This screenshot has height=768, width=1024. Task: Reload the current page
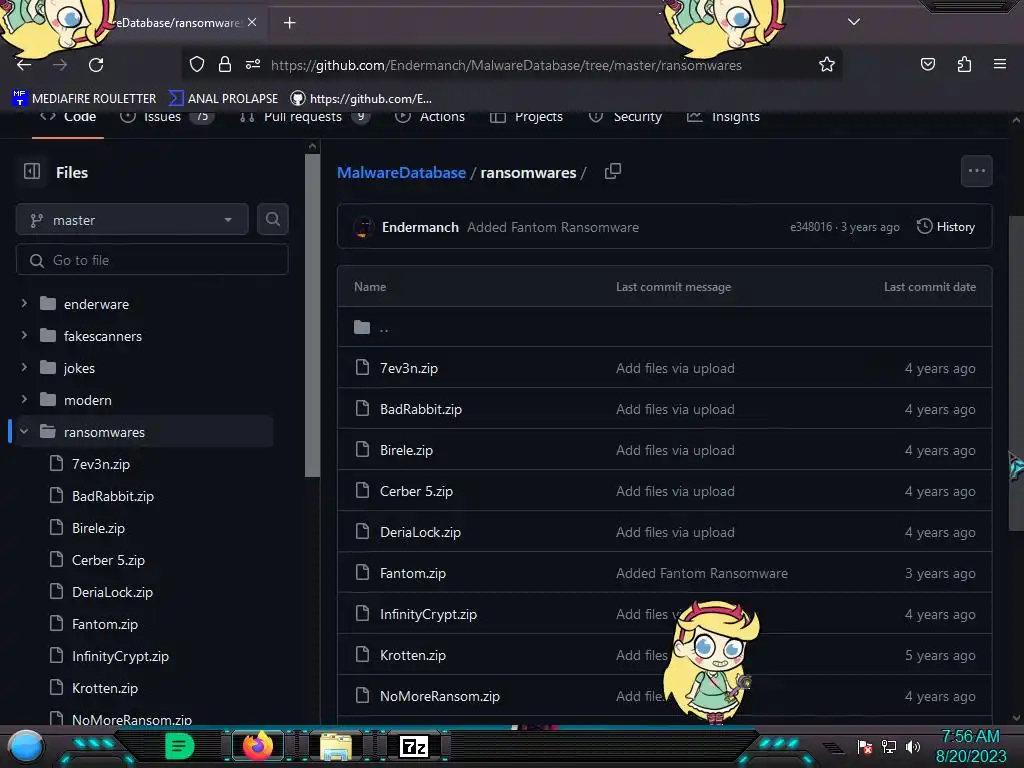[x=96, y=65]
